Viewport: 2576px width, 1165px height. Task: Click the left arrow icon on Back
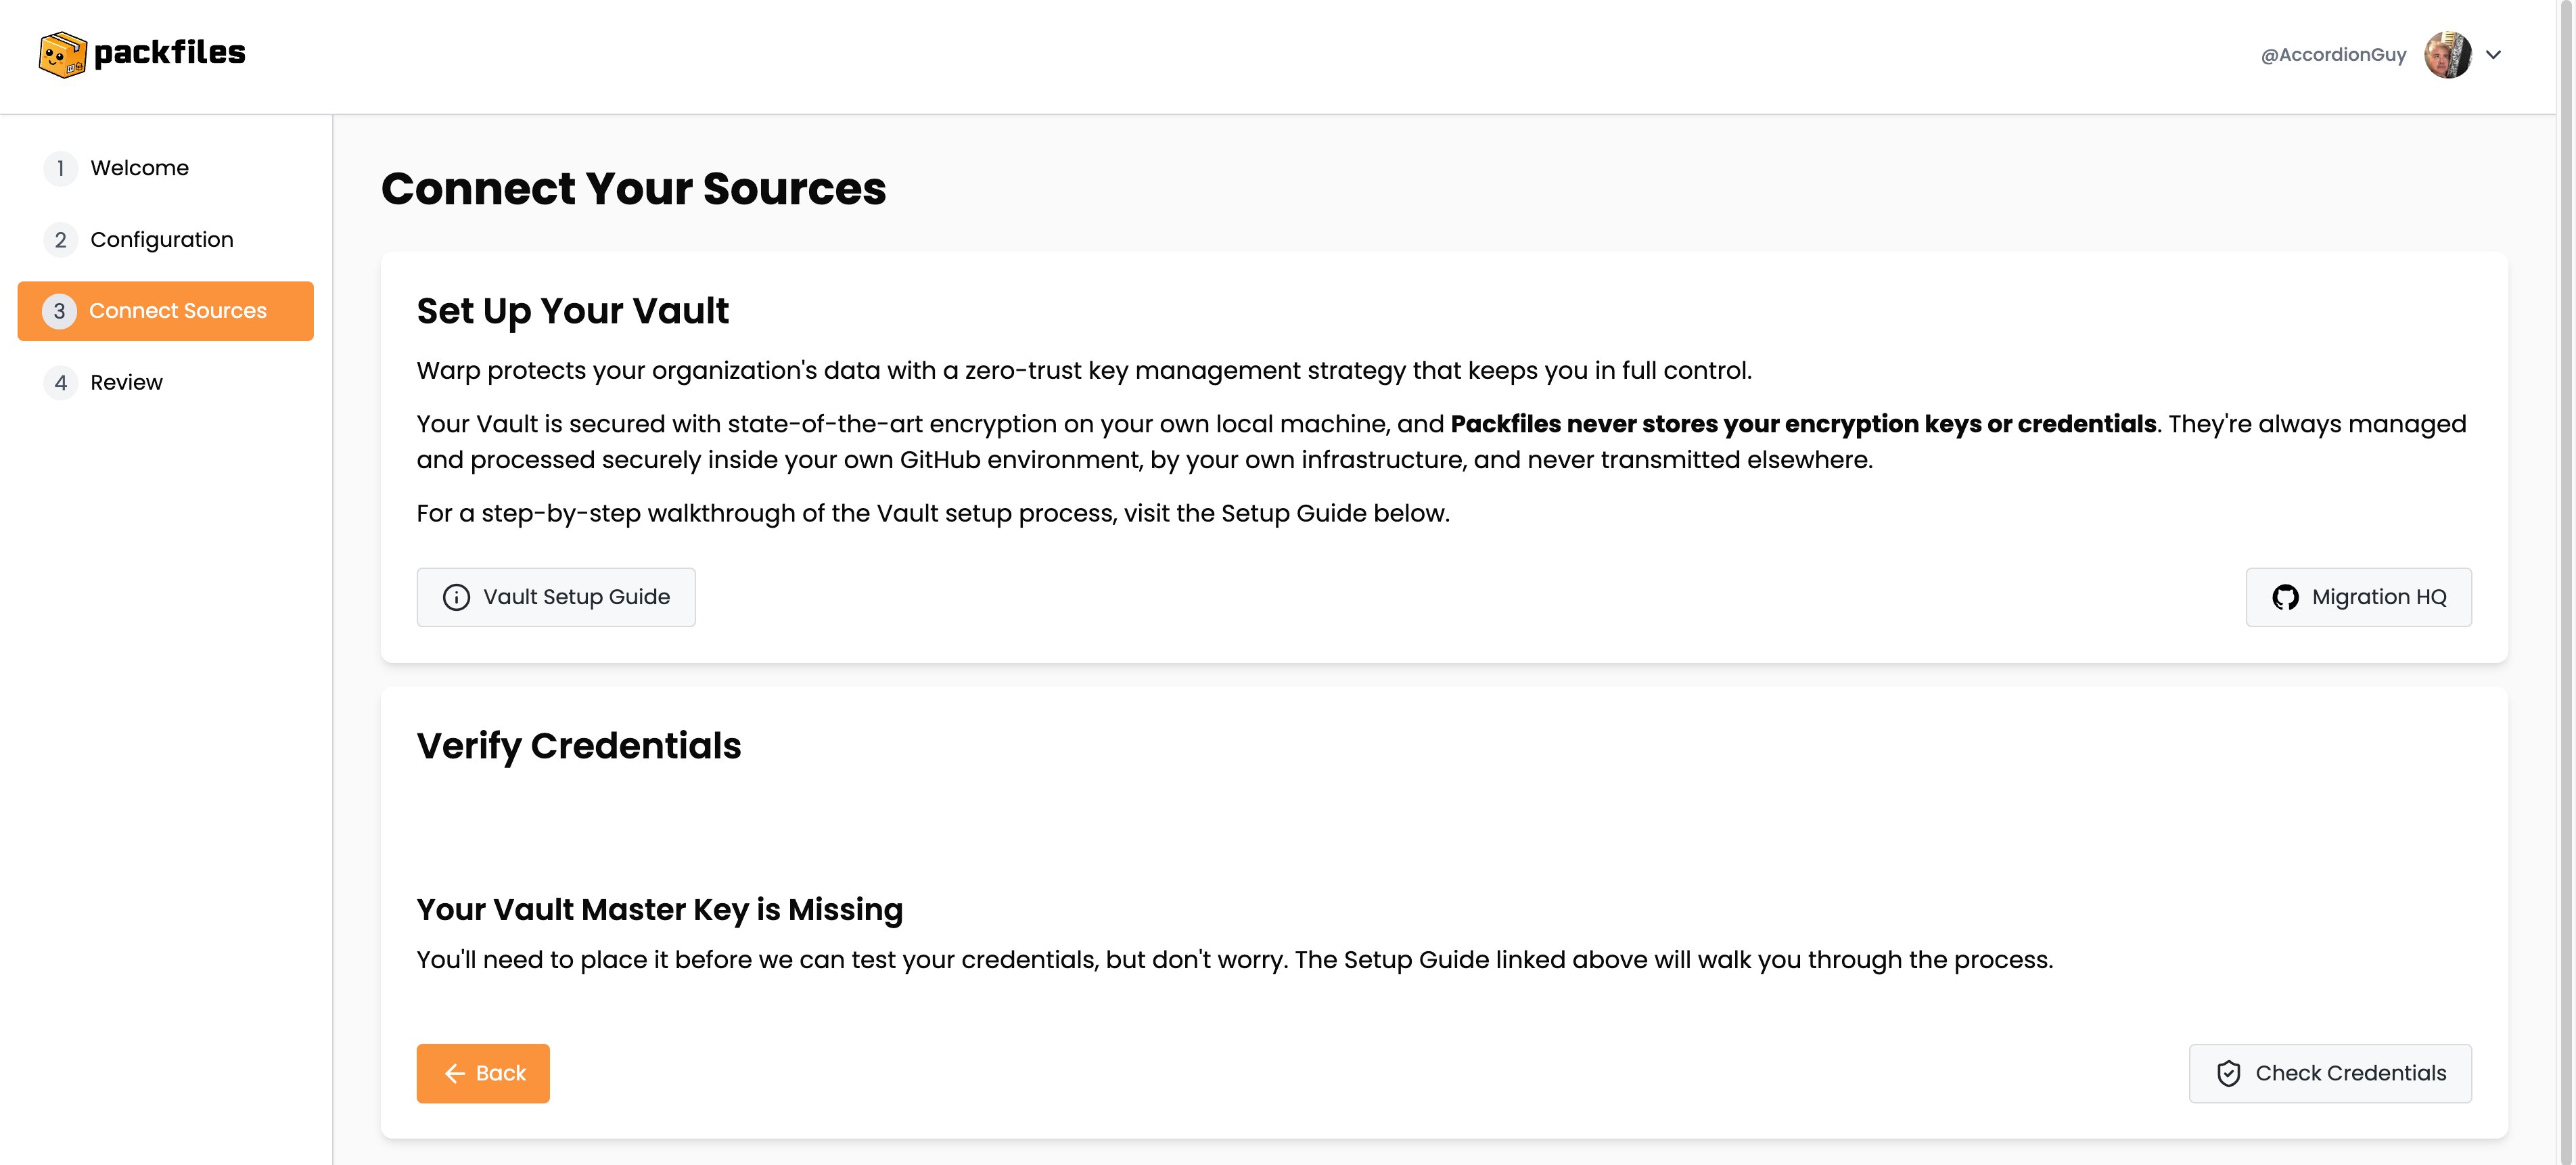pos(455,1073)
